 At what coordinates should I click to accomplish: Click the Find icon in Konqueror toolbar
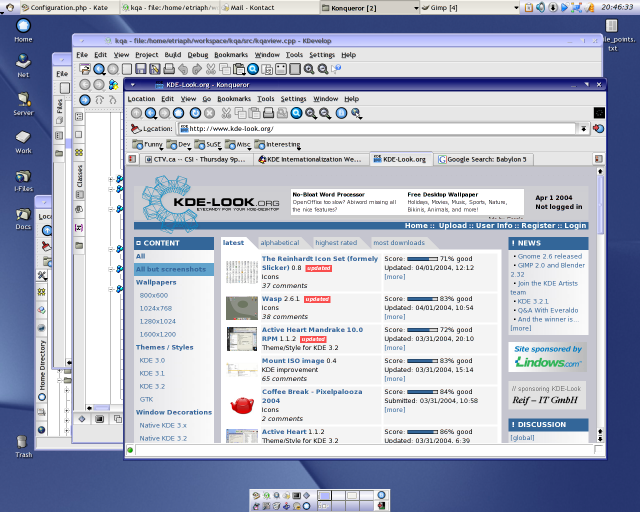(x=297, y=113)
